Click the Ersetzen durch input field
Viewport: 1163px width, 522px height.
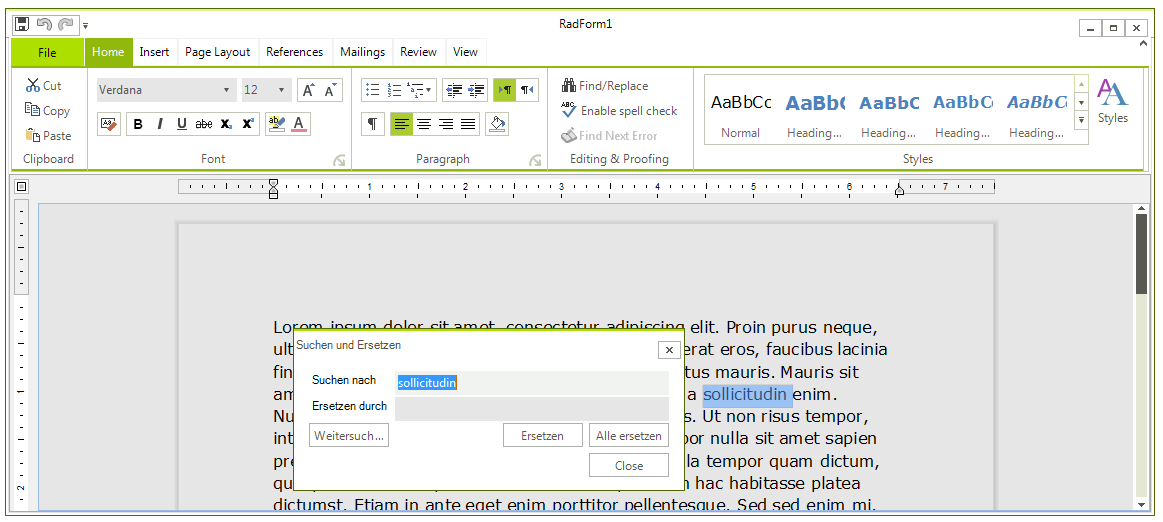tap(532, 409)
